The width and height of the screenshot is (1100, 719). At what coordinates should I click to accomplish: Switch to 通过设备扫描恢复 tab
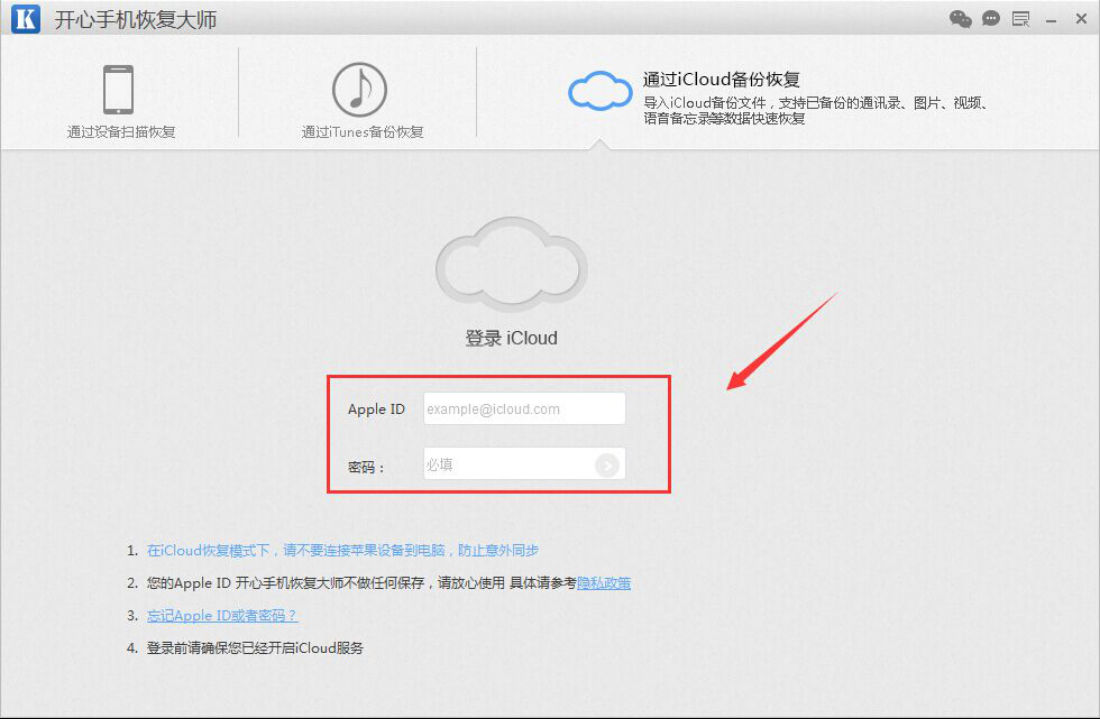tap(121, 132)
